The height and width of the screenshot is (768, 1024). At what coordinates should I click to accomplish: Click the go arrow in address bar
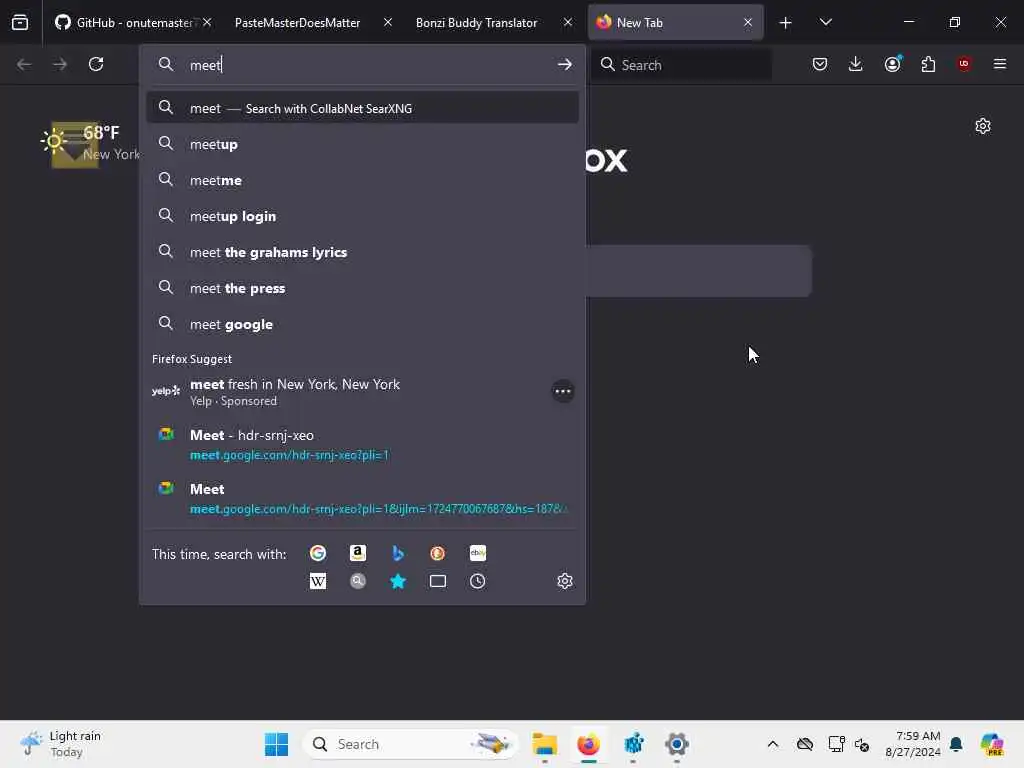tap(565, 65)
